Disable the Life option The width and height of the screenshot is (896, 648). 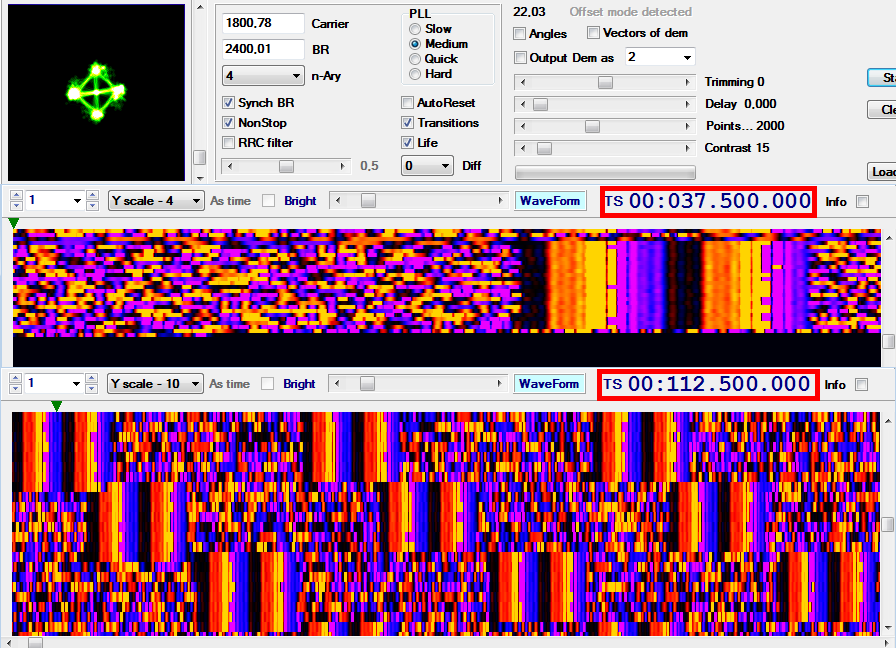click(x=407, y=143)
